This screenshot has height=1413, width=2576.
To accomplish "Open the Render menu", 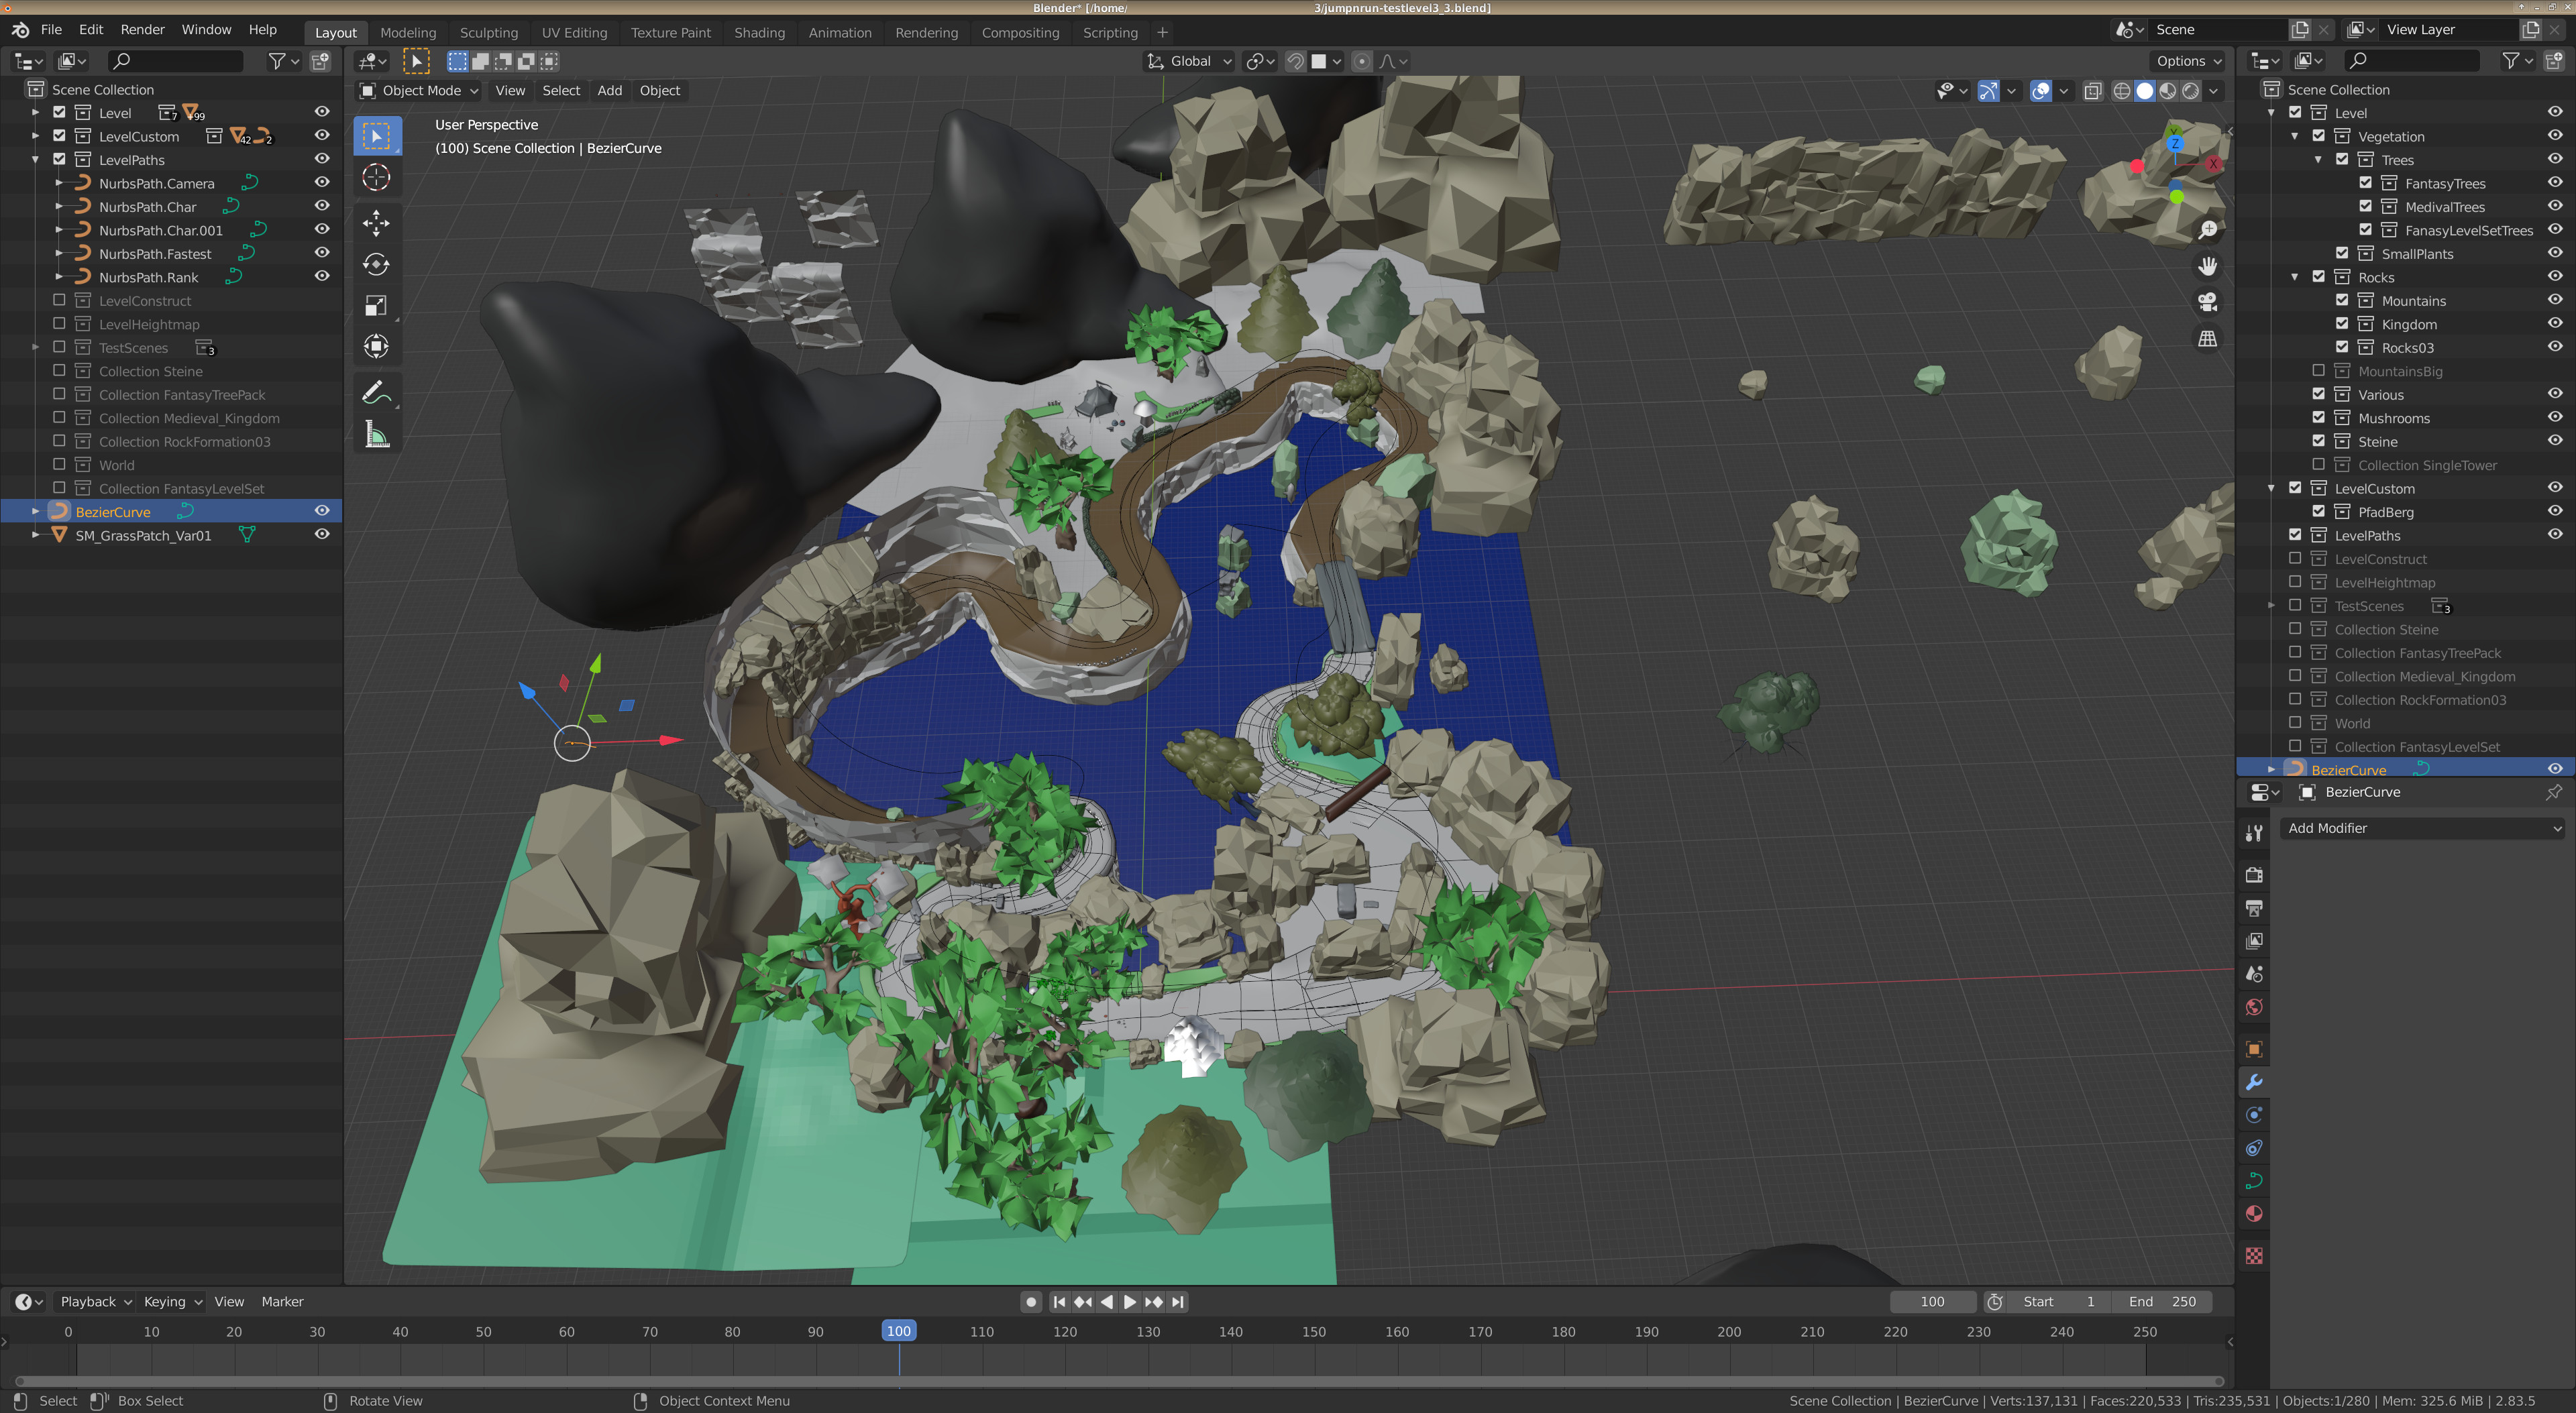I will click(x=142, y=30).
